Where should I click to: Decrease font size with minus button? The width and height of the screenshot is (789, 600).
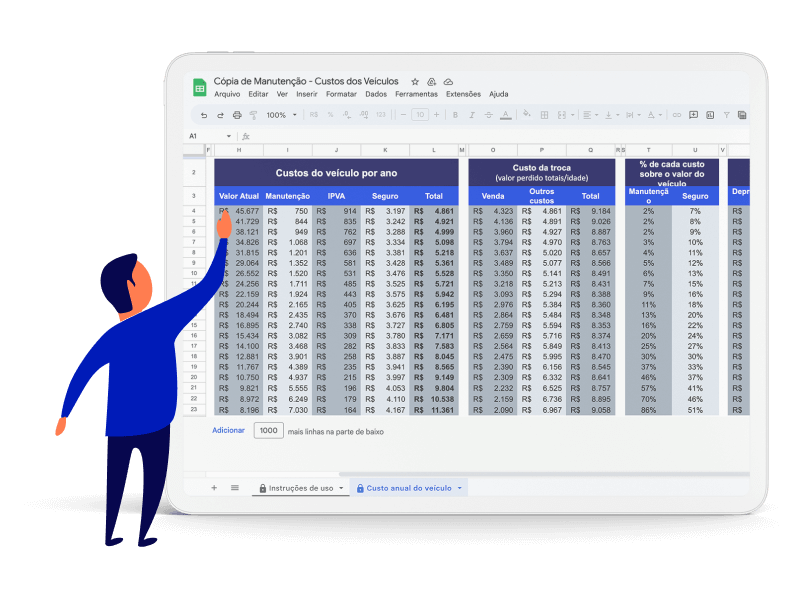coord(403,115)
